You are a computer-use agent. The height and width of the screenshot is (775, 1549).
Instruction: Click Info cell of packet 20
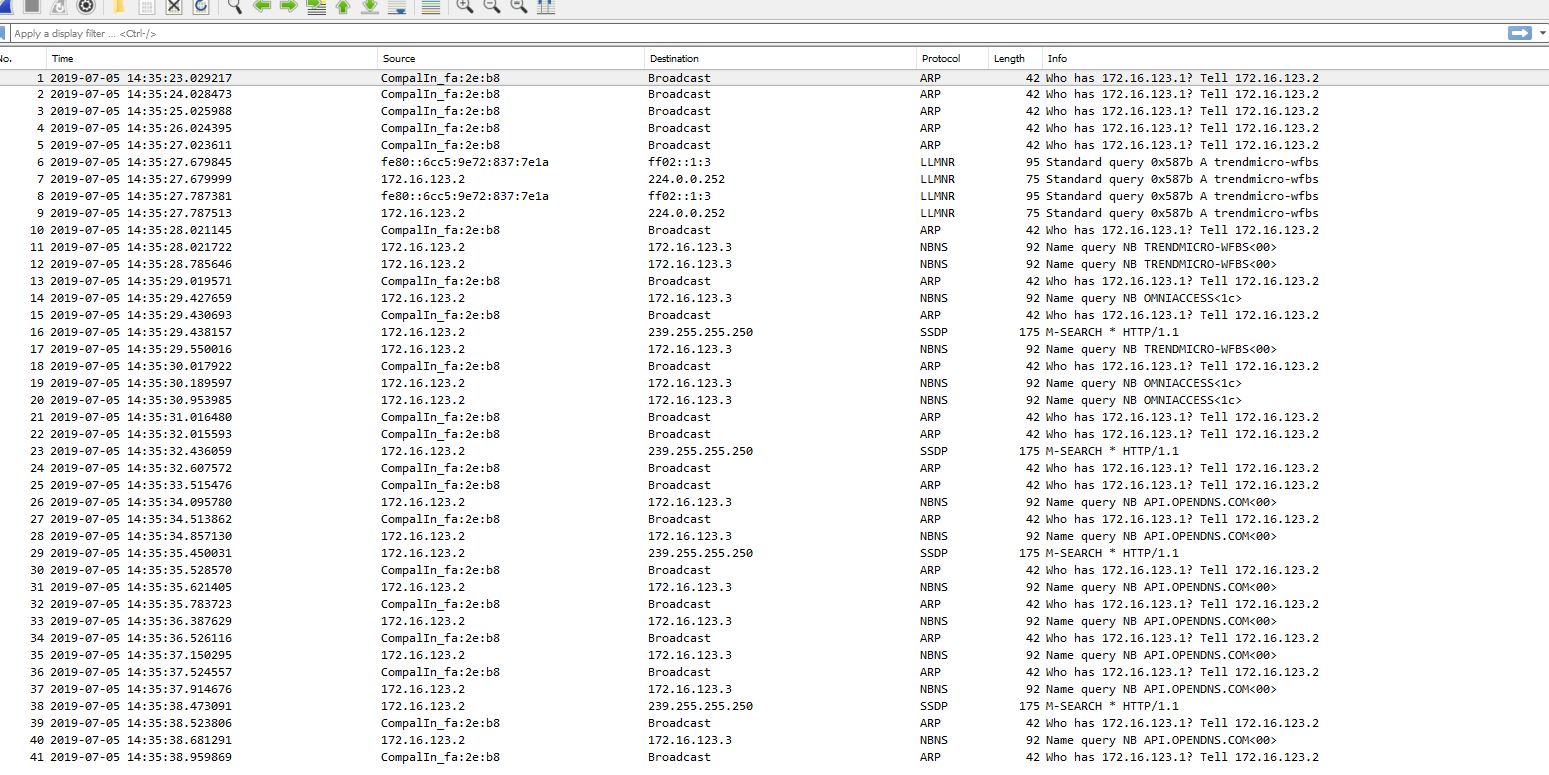pos(1144,400)
